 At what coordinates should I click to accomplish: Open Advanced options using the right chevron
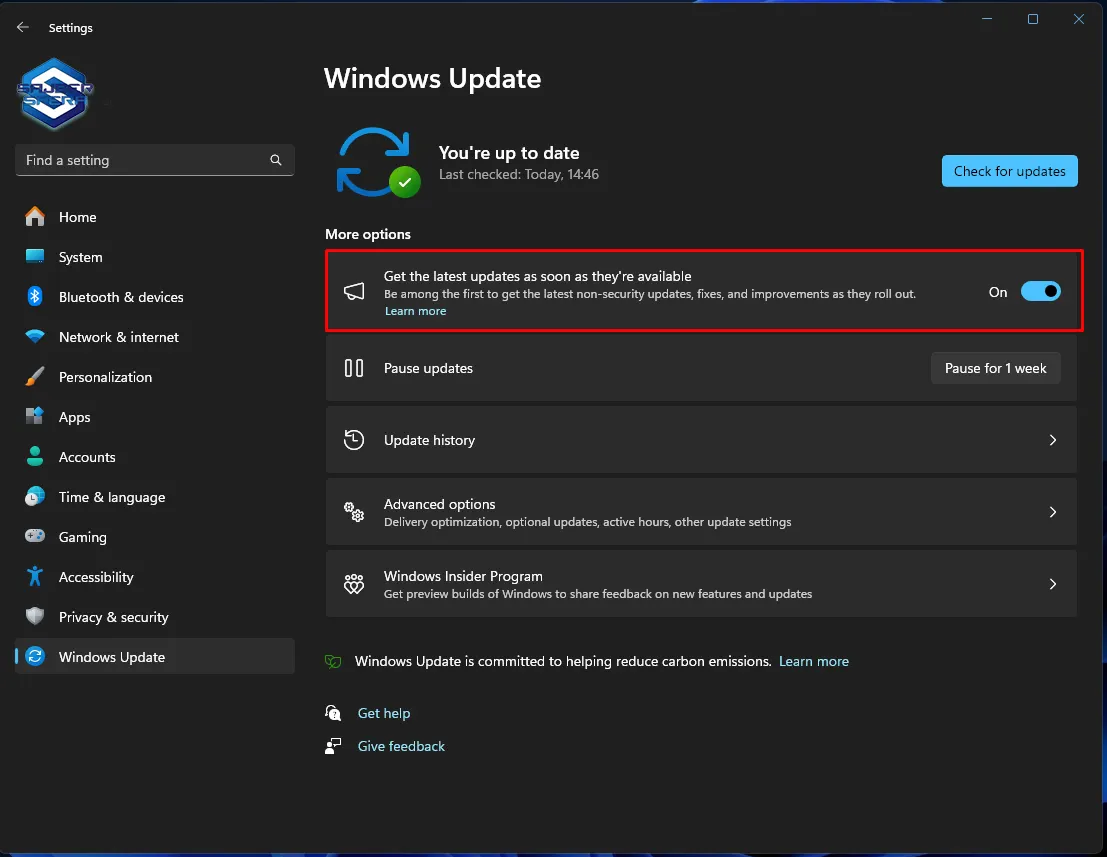(x=1052, y=512)
